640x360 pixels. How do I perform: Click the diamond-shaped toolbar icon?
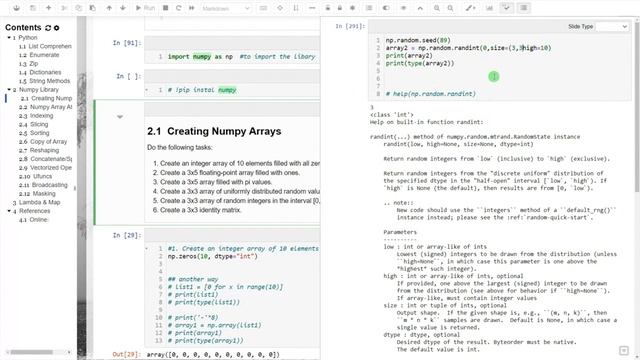[280, 8]
